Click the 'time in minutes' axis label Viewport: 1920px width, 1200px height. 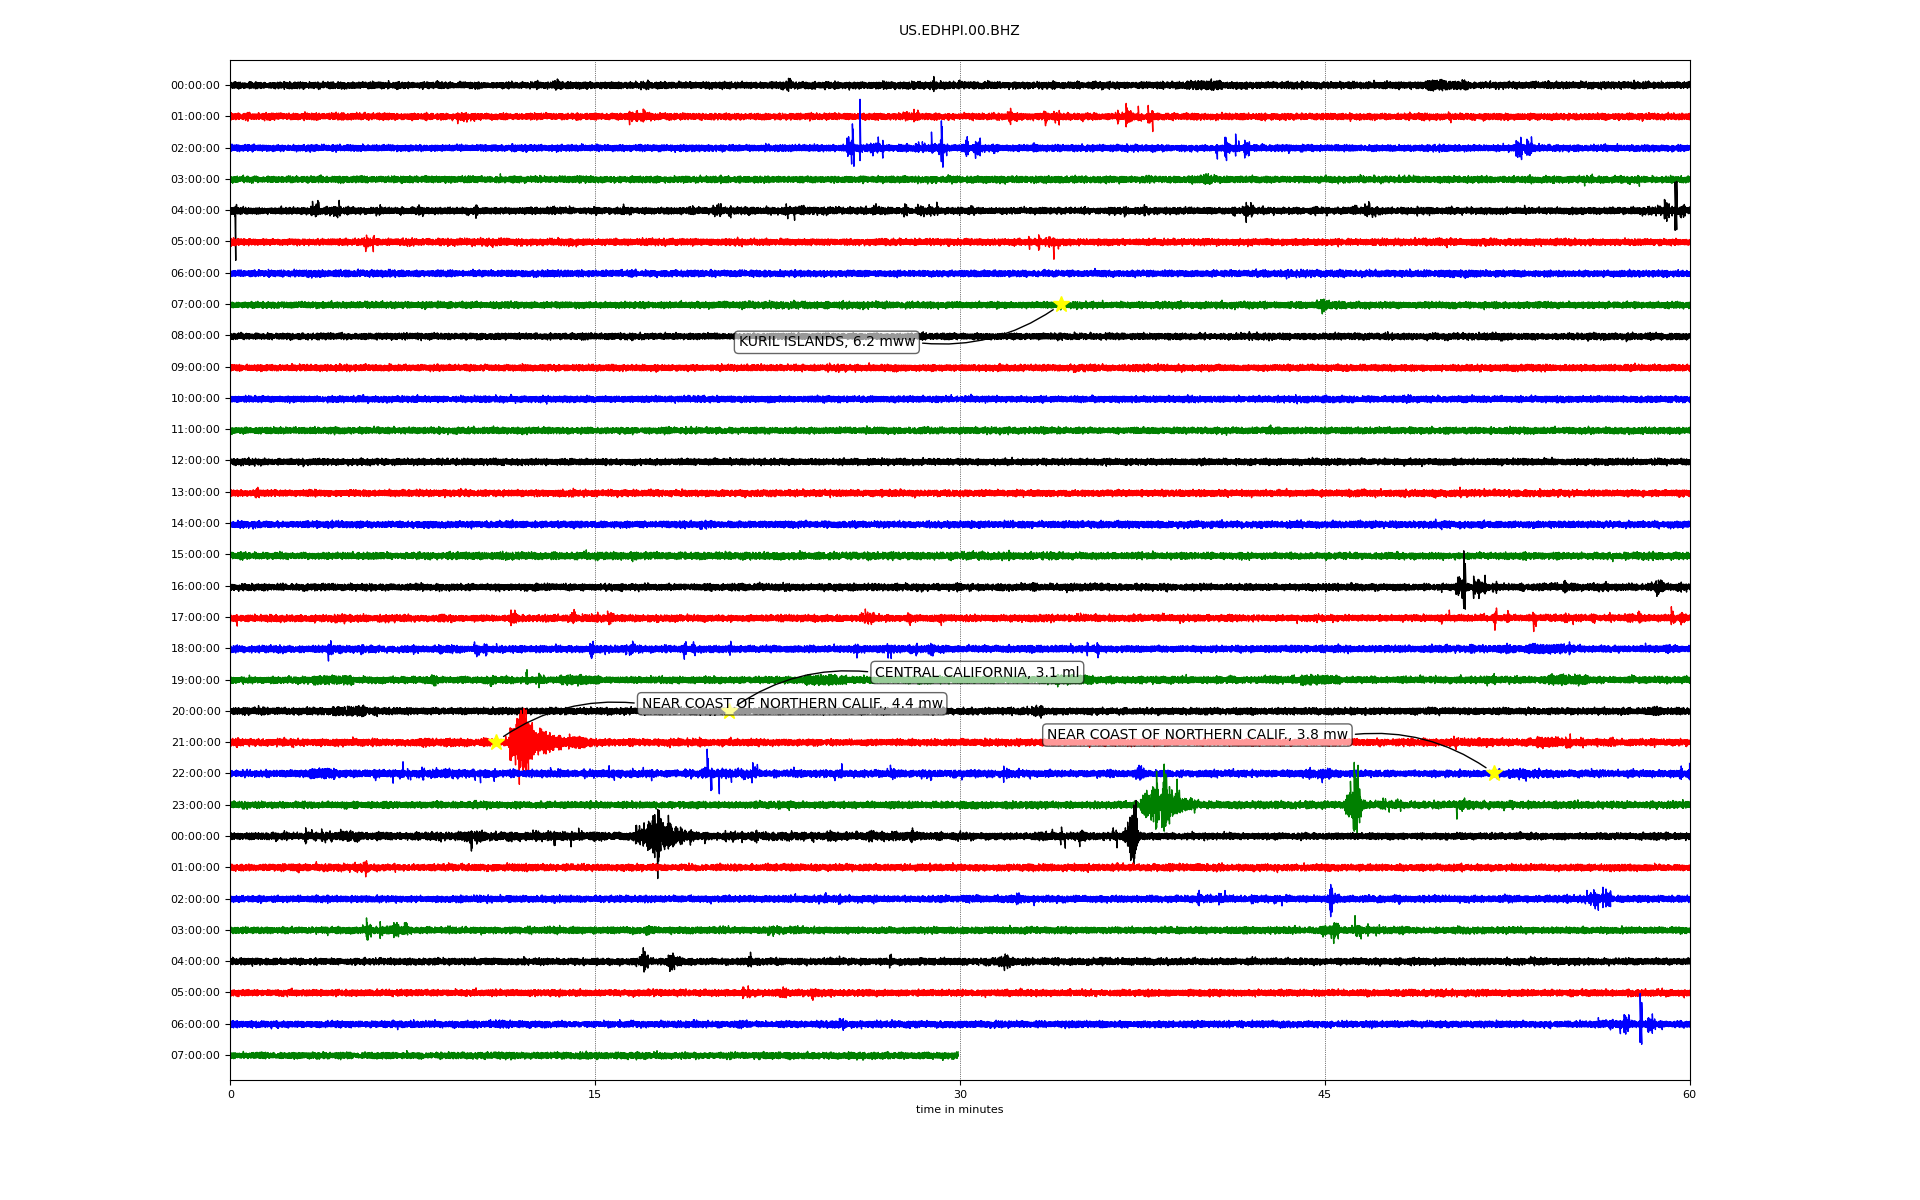[959, 1110]
